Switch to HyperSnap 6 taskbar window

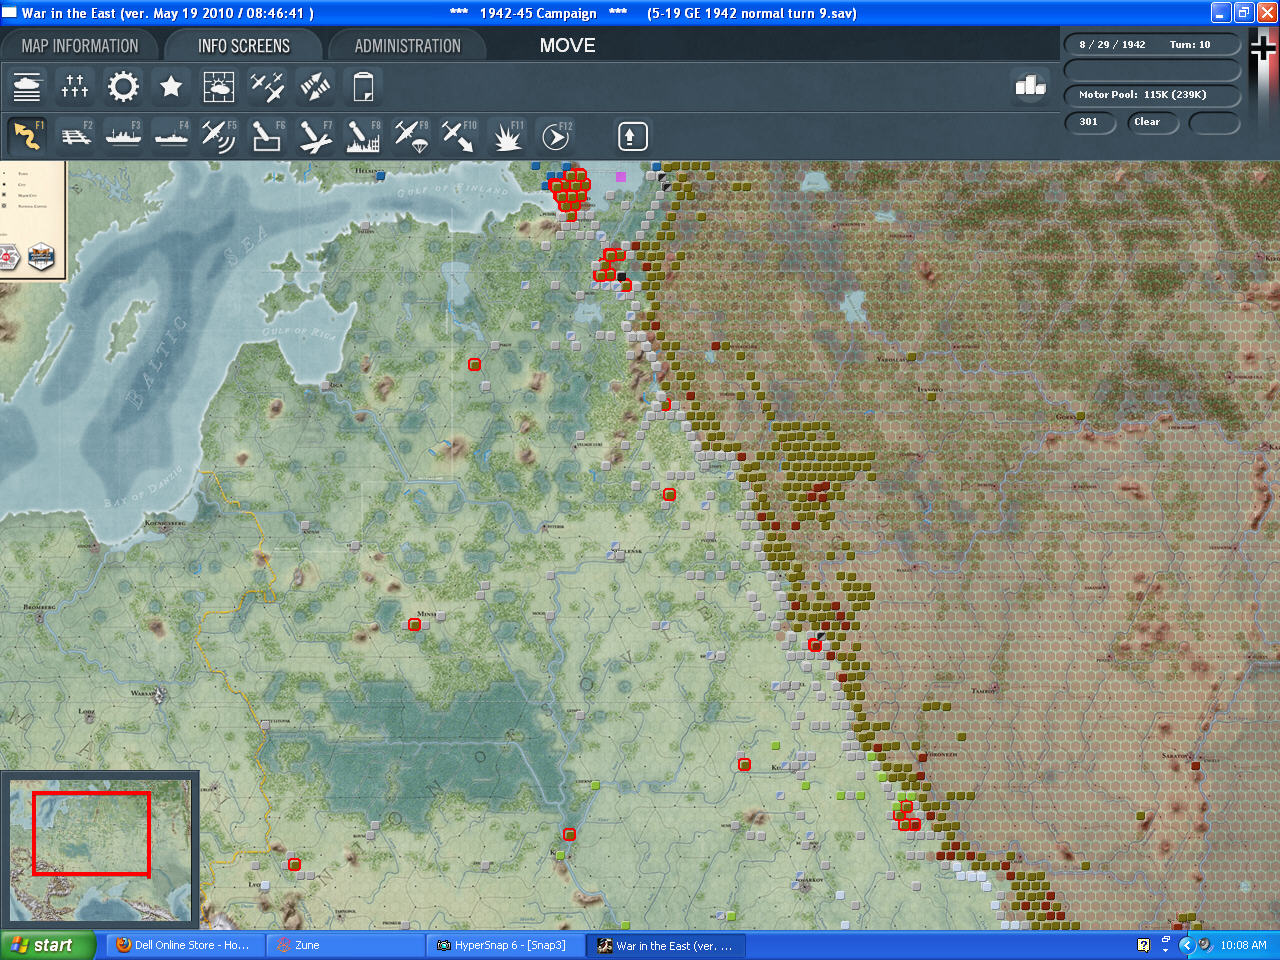click(505, 945)
